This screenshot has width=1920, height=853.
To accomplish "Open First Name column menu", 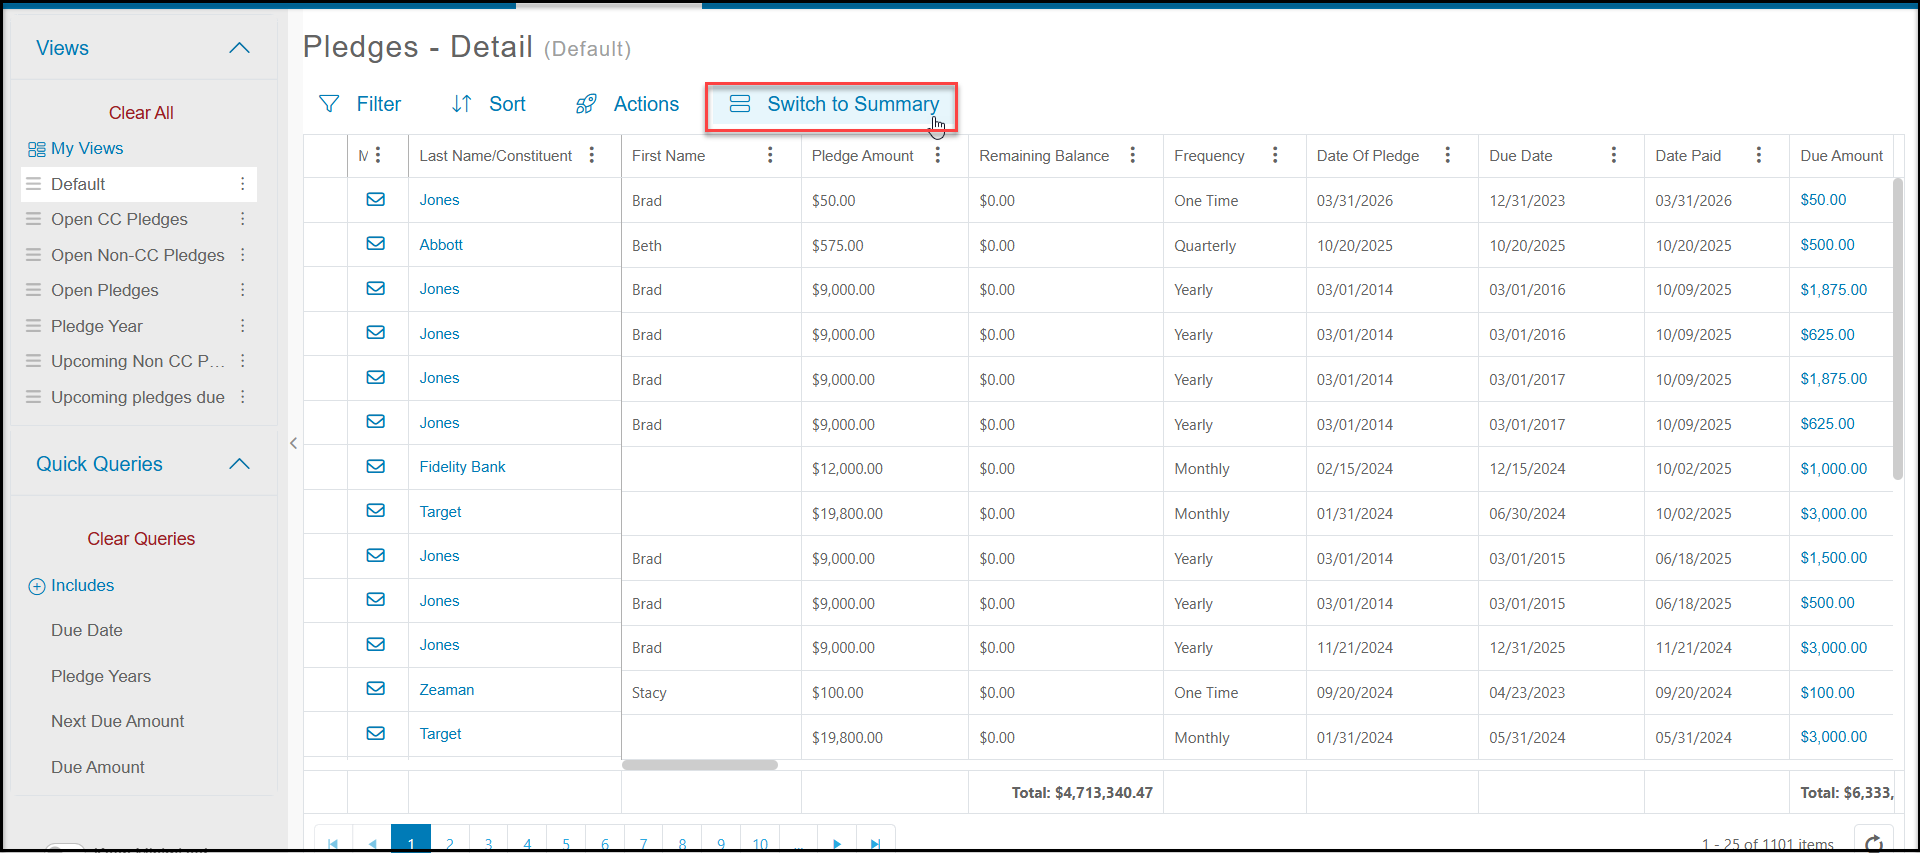I will 770,155.
